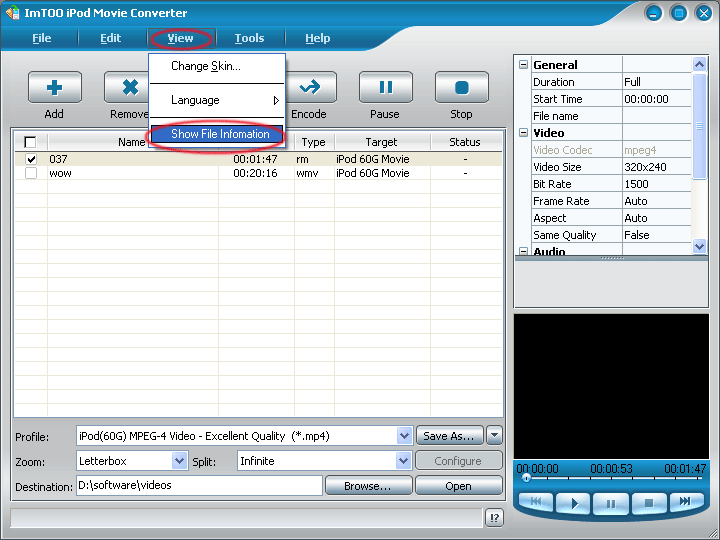Open the Profile dropdown list
Image resolution: width=720 pixels, height=540 pixels.
click(404, 435)
